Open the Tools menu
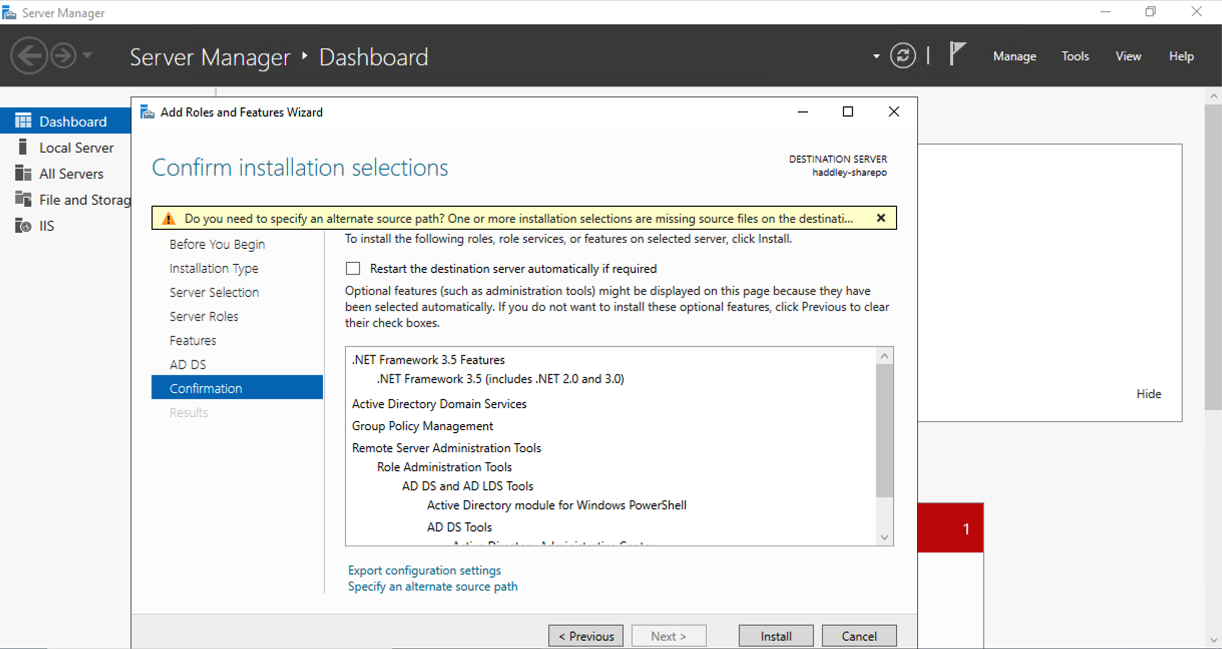 1075,56
